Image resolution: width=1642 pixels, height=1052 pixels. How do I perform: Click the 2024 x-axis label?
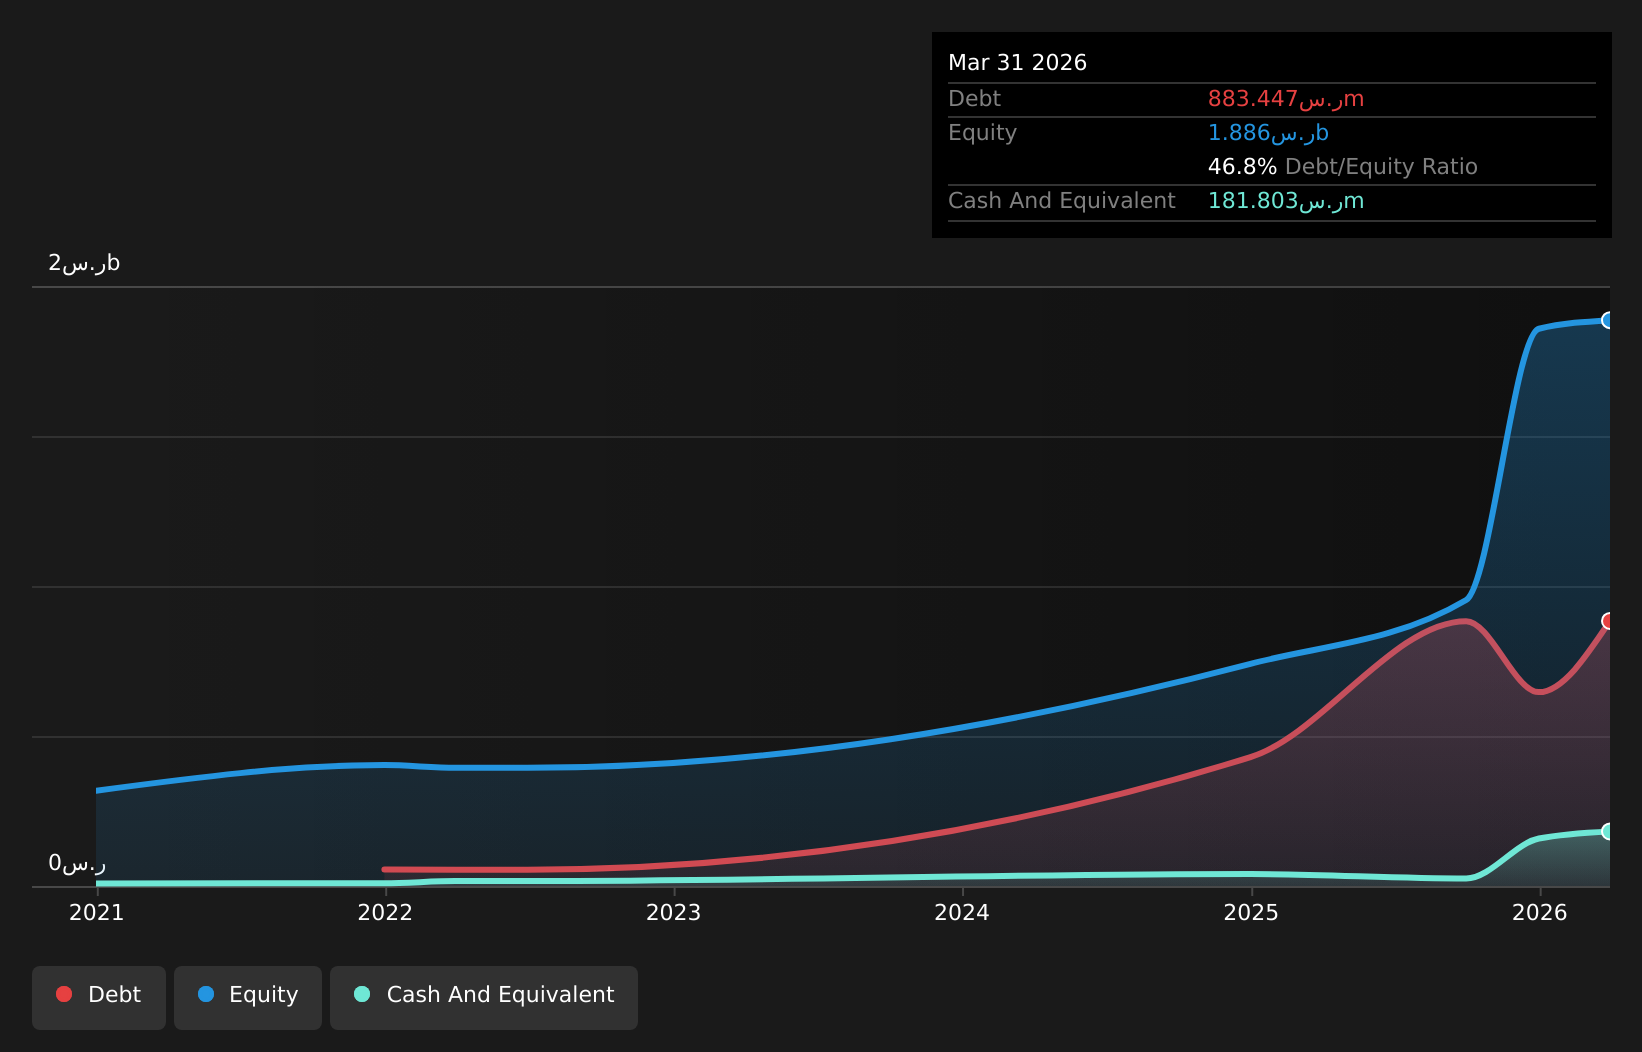coord(962,912)
